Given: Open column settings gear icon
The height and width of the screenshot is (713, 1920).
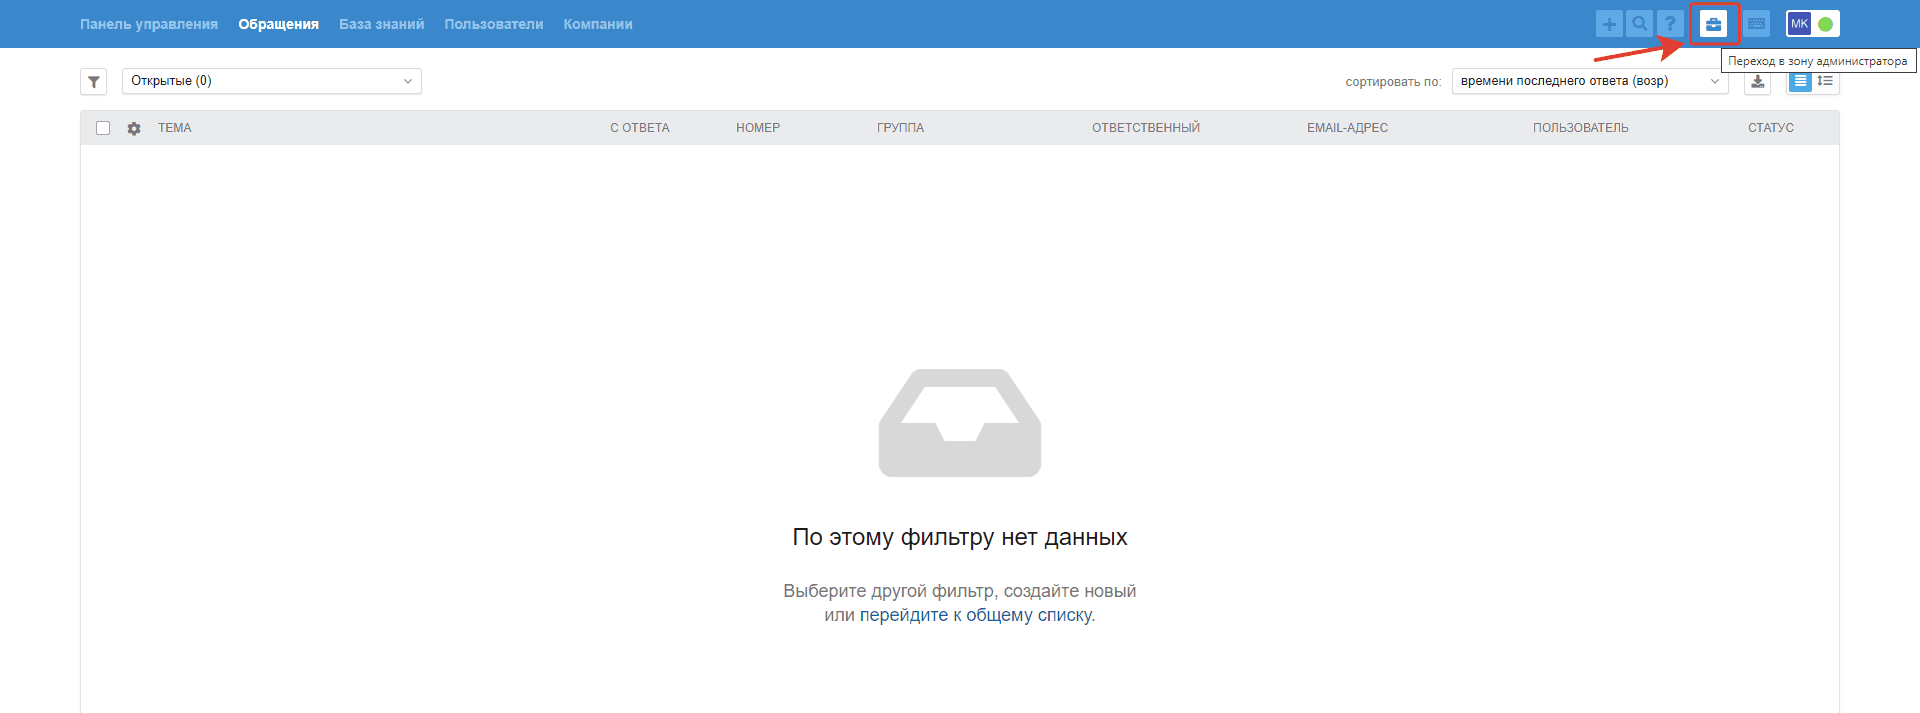Looking at the screenshot, I should pos(134,128).
